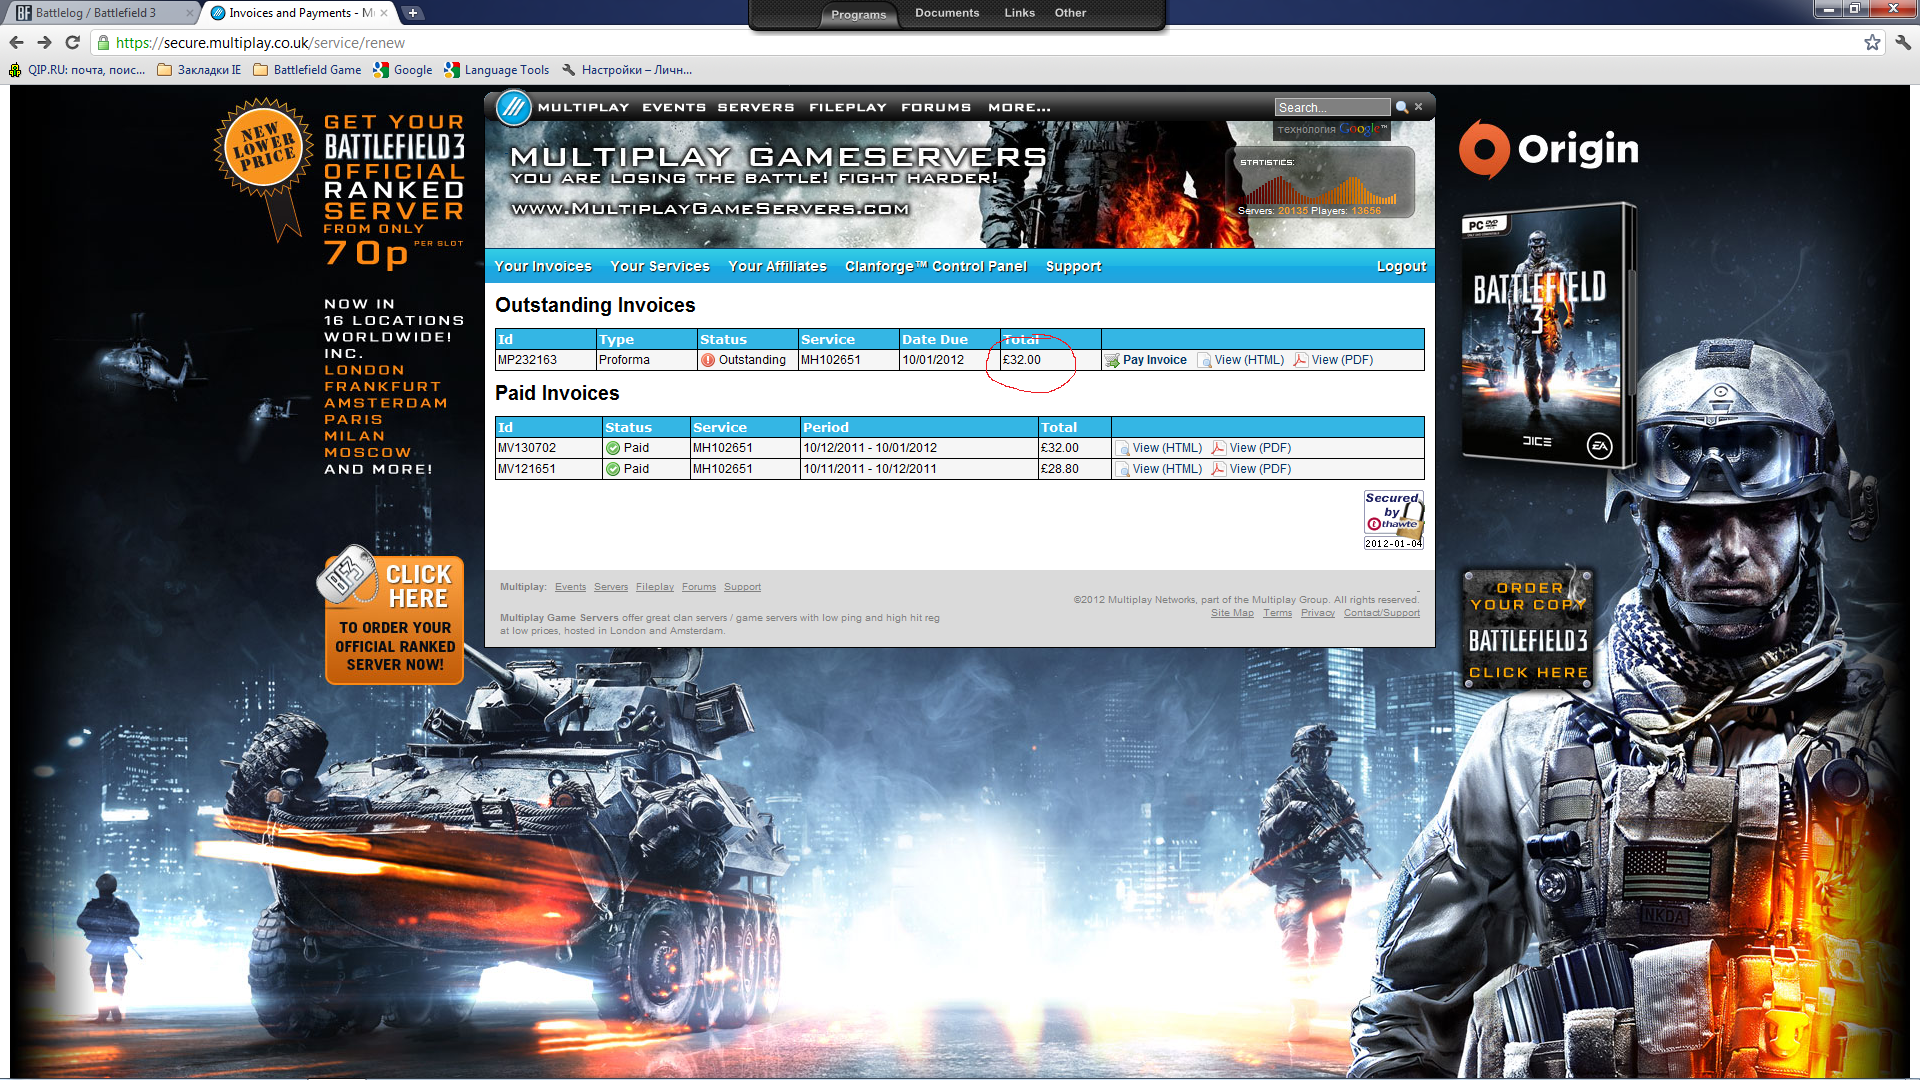Open Clanforge Control Panel
Viewport: 1920px width, 1080px height.
tap(936, 266)
